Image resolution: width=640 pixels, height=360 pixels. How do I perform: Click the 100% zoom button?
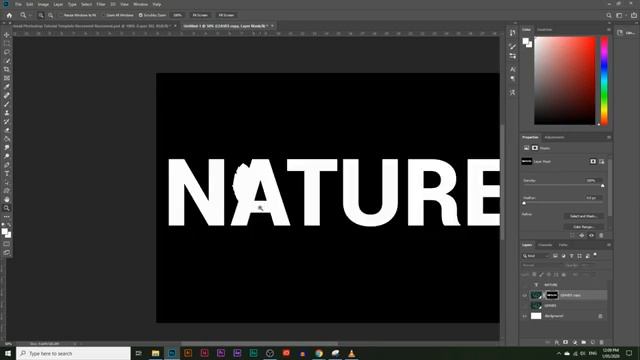(x=178, y=15)
